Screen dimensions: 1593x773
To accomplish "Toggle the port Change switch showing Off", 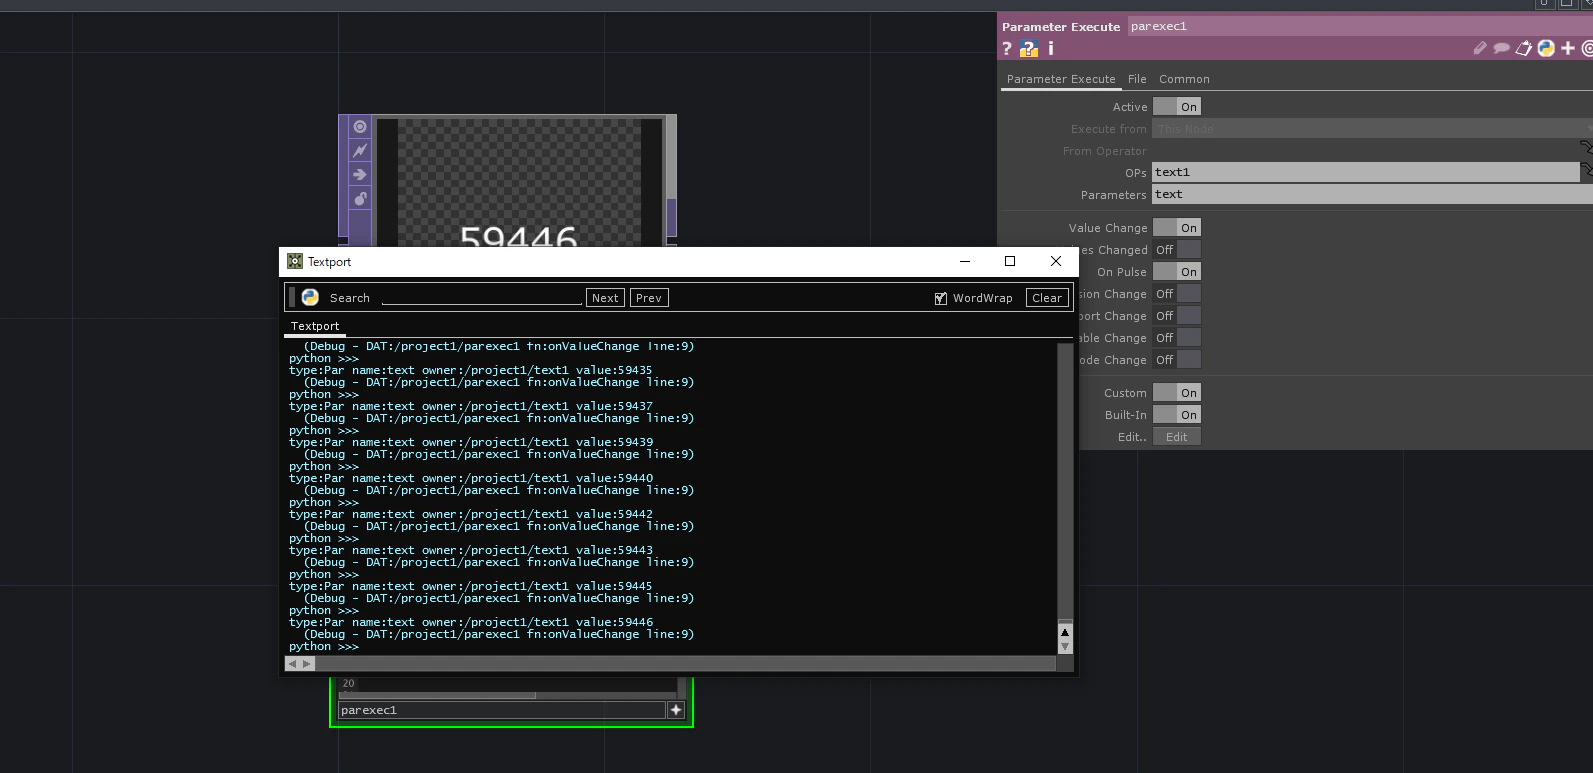I will (1177, 316).
